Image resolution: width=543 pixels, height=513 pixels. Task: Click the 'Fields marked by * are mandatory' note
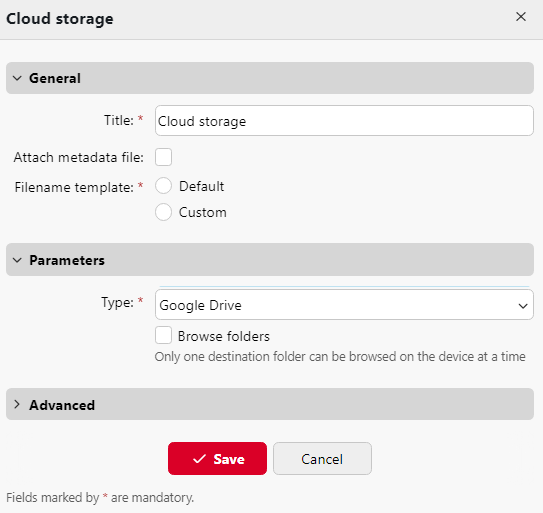pos(100,498)
